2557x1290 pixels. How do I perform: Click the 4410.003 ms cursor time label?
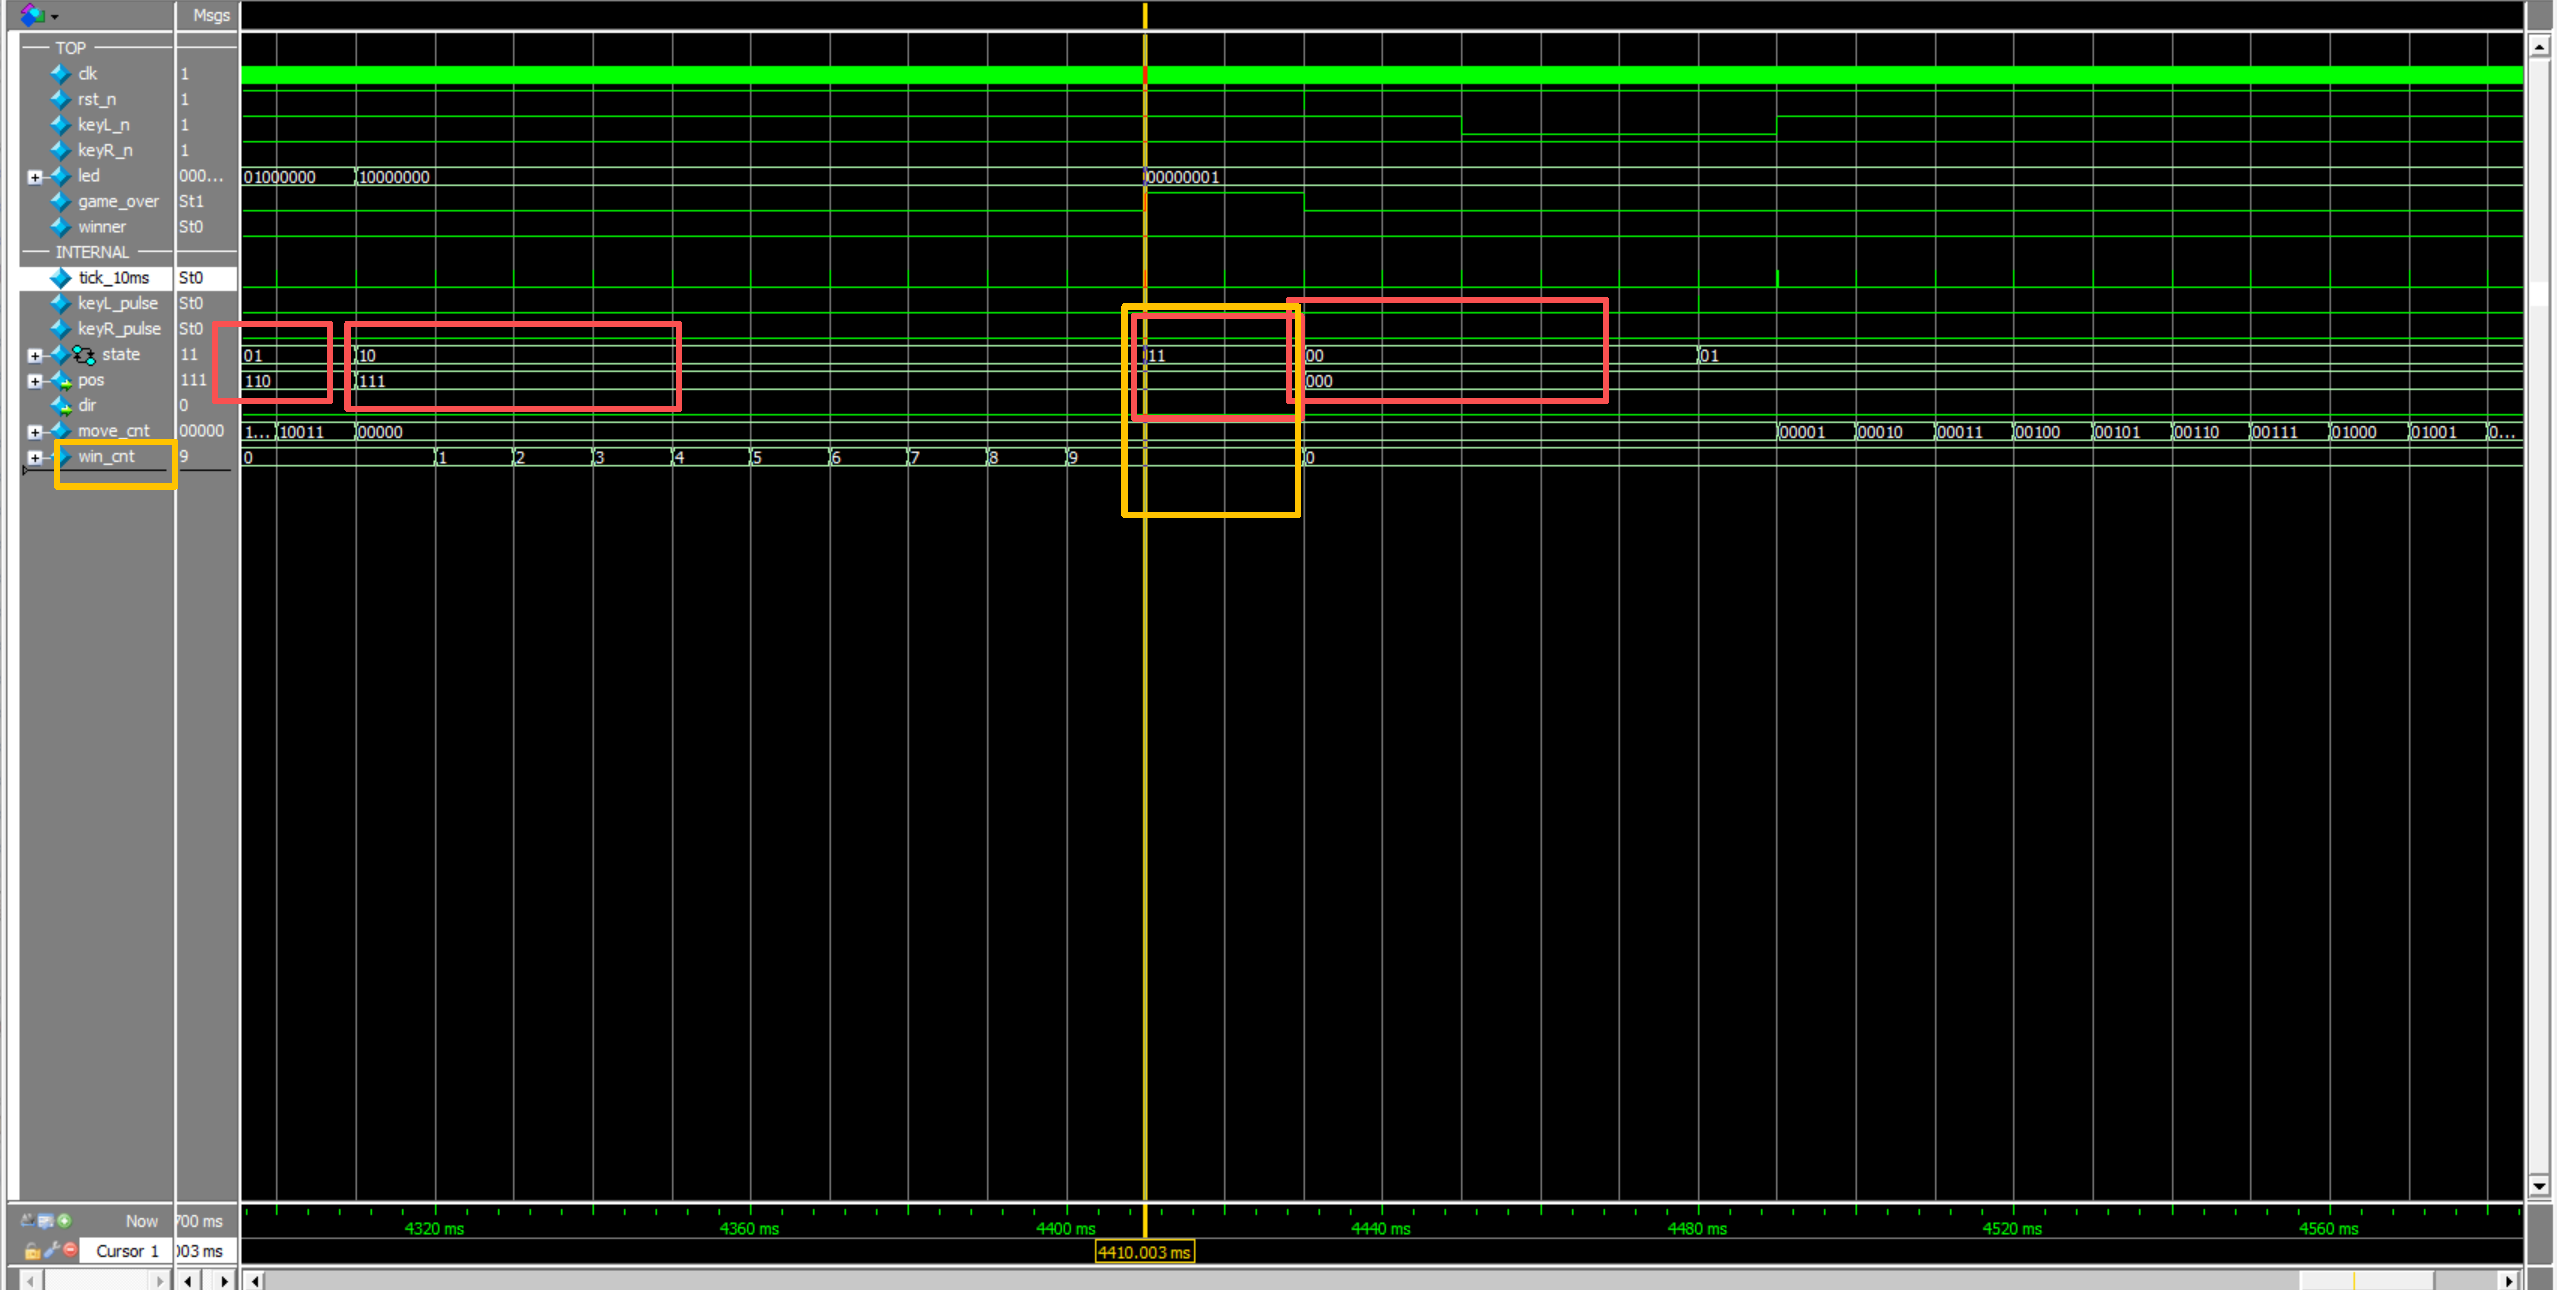[x=1144, y=1252]
